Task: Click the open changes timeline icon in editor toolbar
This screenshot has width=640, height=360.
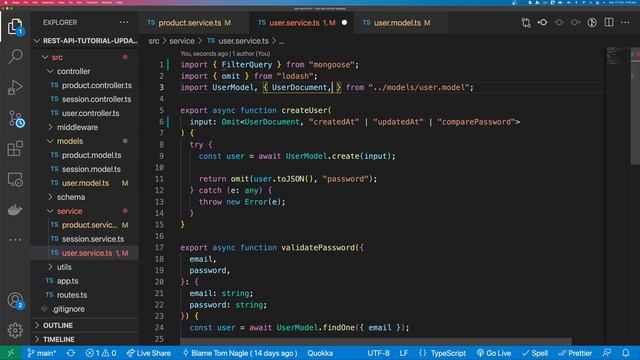Action: 542,22
